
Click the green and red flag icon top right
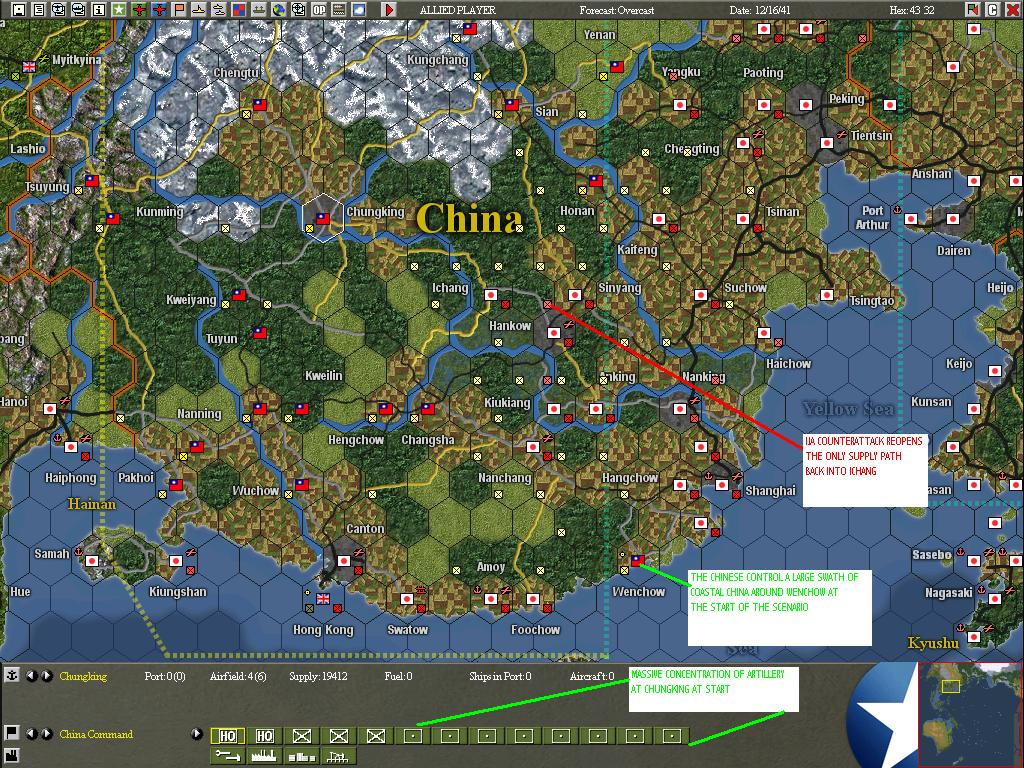[x=973, y=9]
